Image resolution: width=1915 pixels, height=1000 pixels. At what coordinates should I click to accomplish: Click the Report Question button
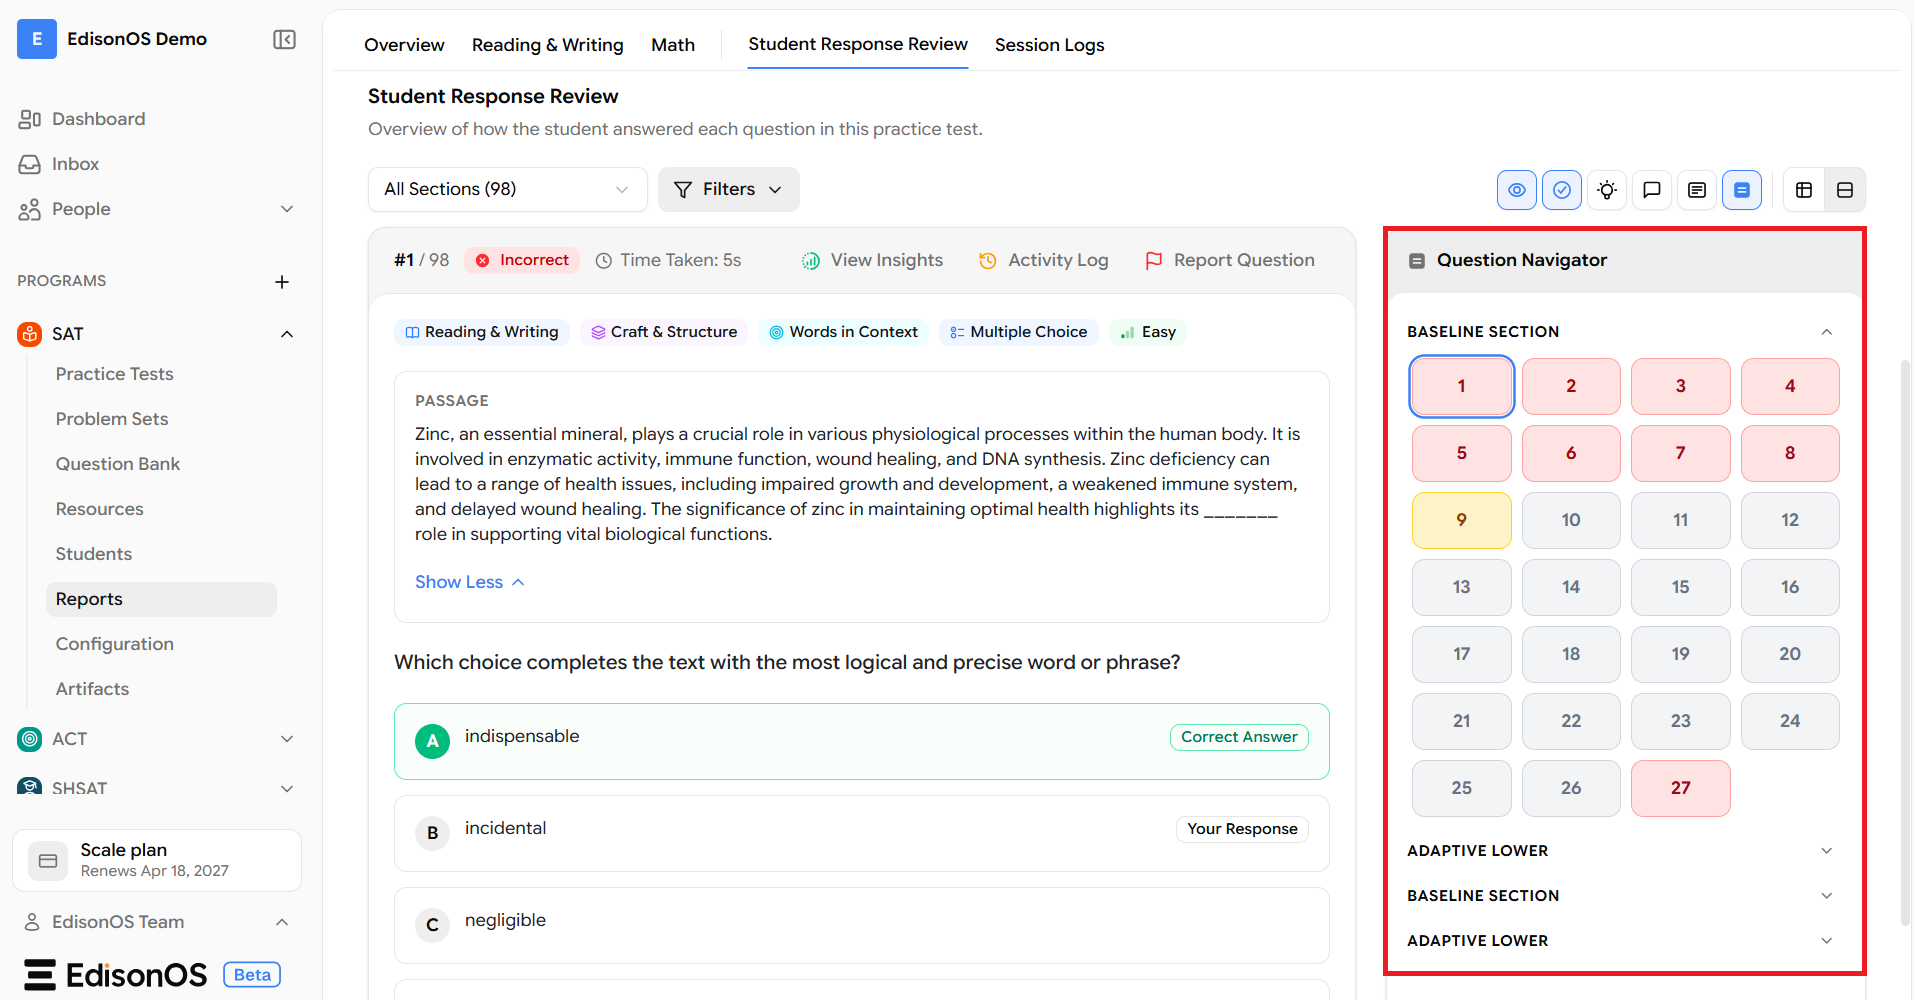pyautogui.click(x=1230, y=261)
